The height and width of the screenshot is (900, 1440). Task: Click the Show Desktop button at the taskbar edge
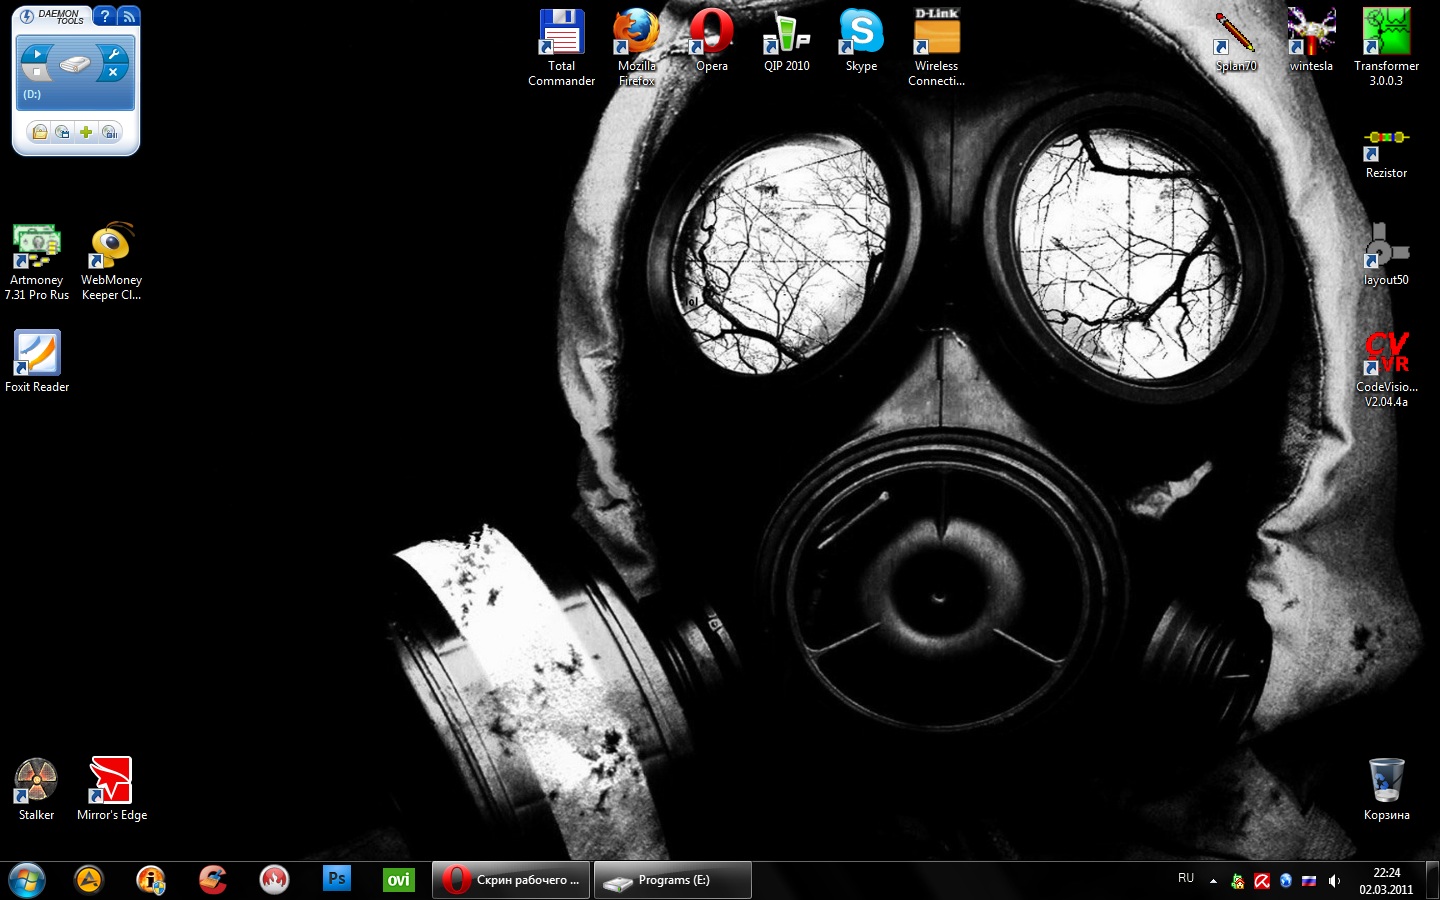click(x=1432, y=880)
